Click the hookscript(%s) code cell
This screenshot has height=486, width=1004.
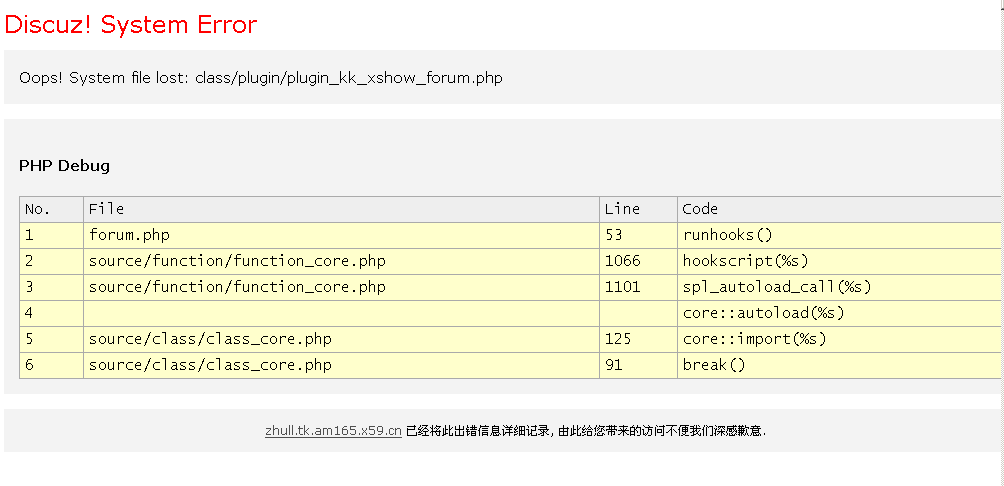[x=839, y=262]
